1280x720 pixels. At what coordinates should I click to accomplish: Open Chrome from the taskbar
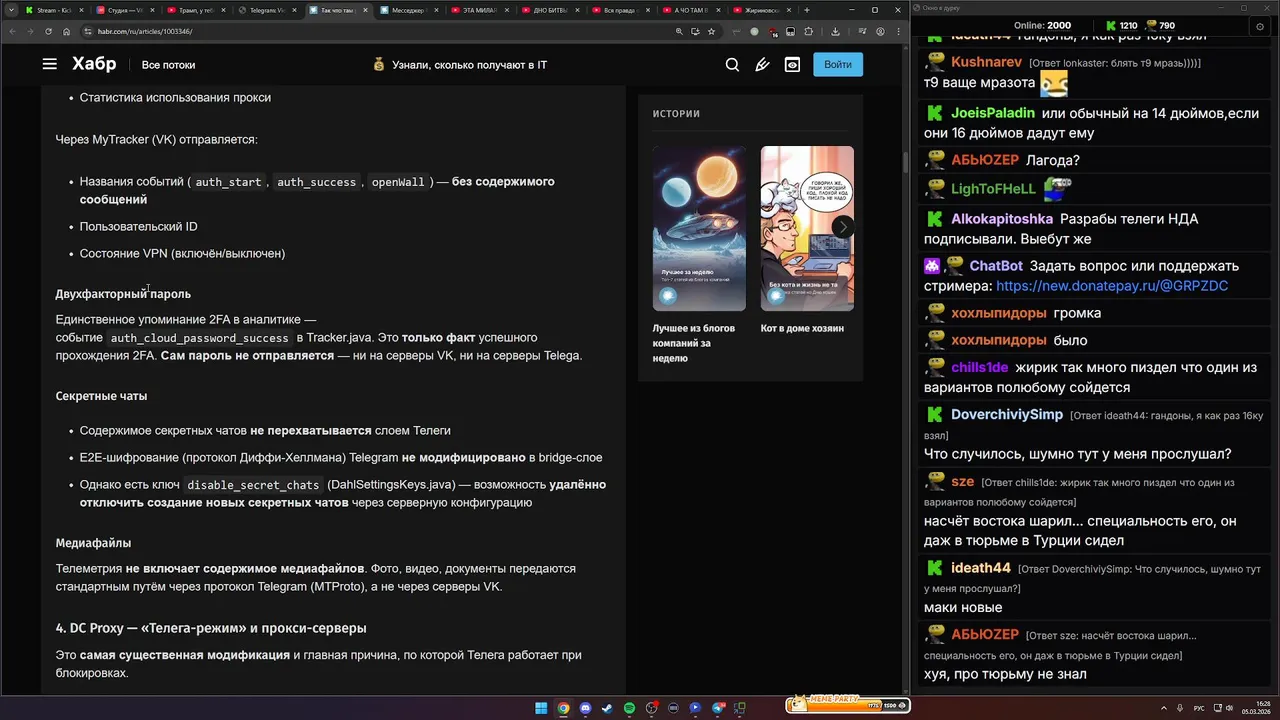click(563, 708)
